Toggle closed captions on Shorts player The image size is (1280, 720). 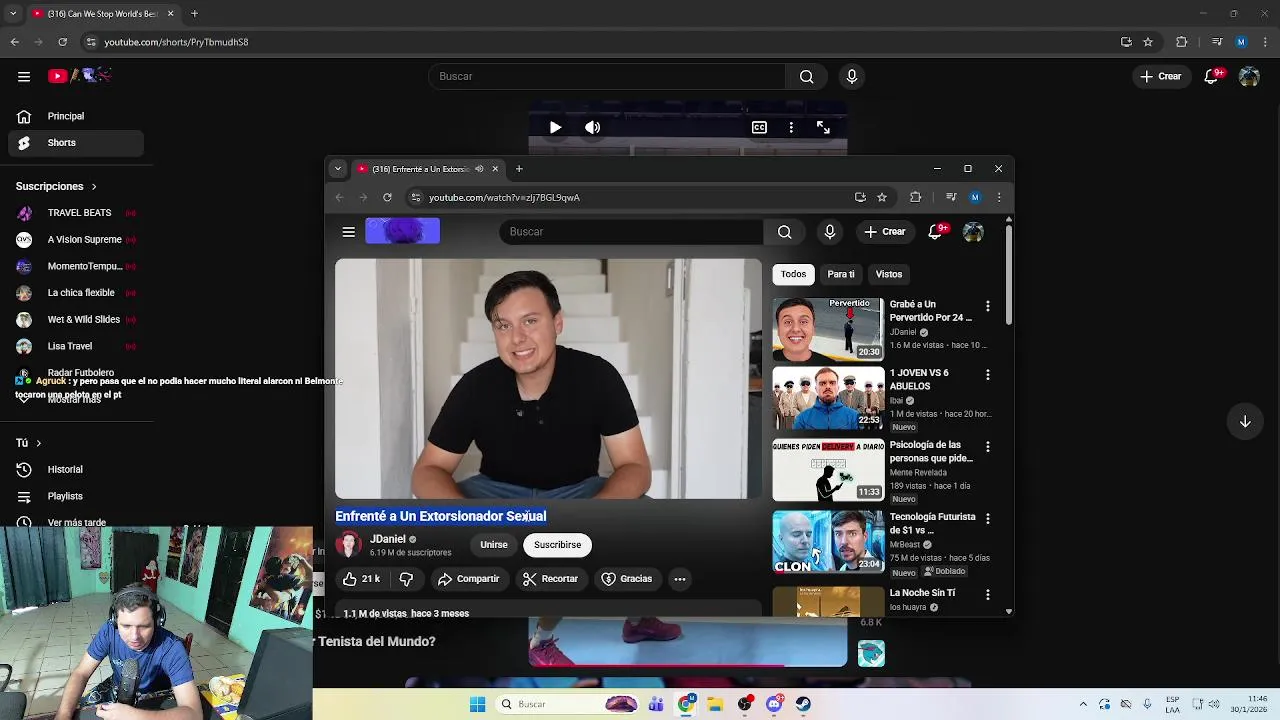click(759, 127)
